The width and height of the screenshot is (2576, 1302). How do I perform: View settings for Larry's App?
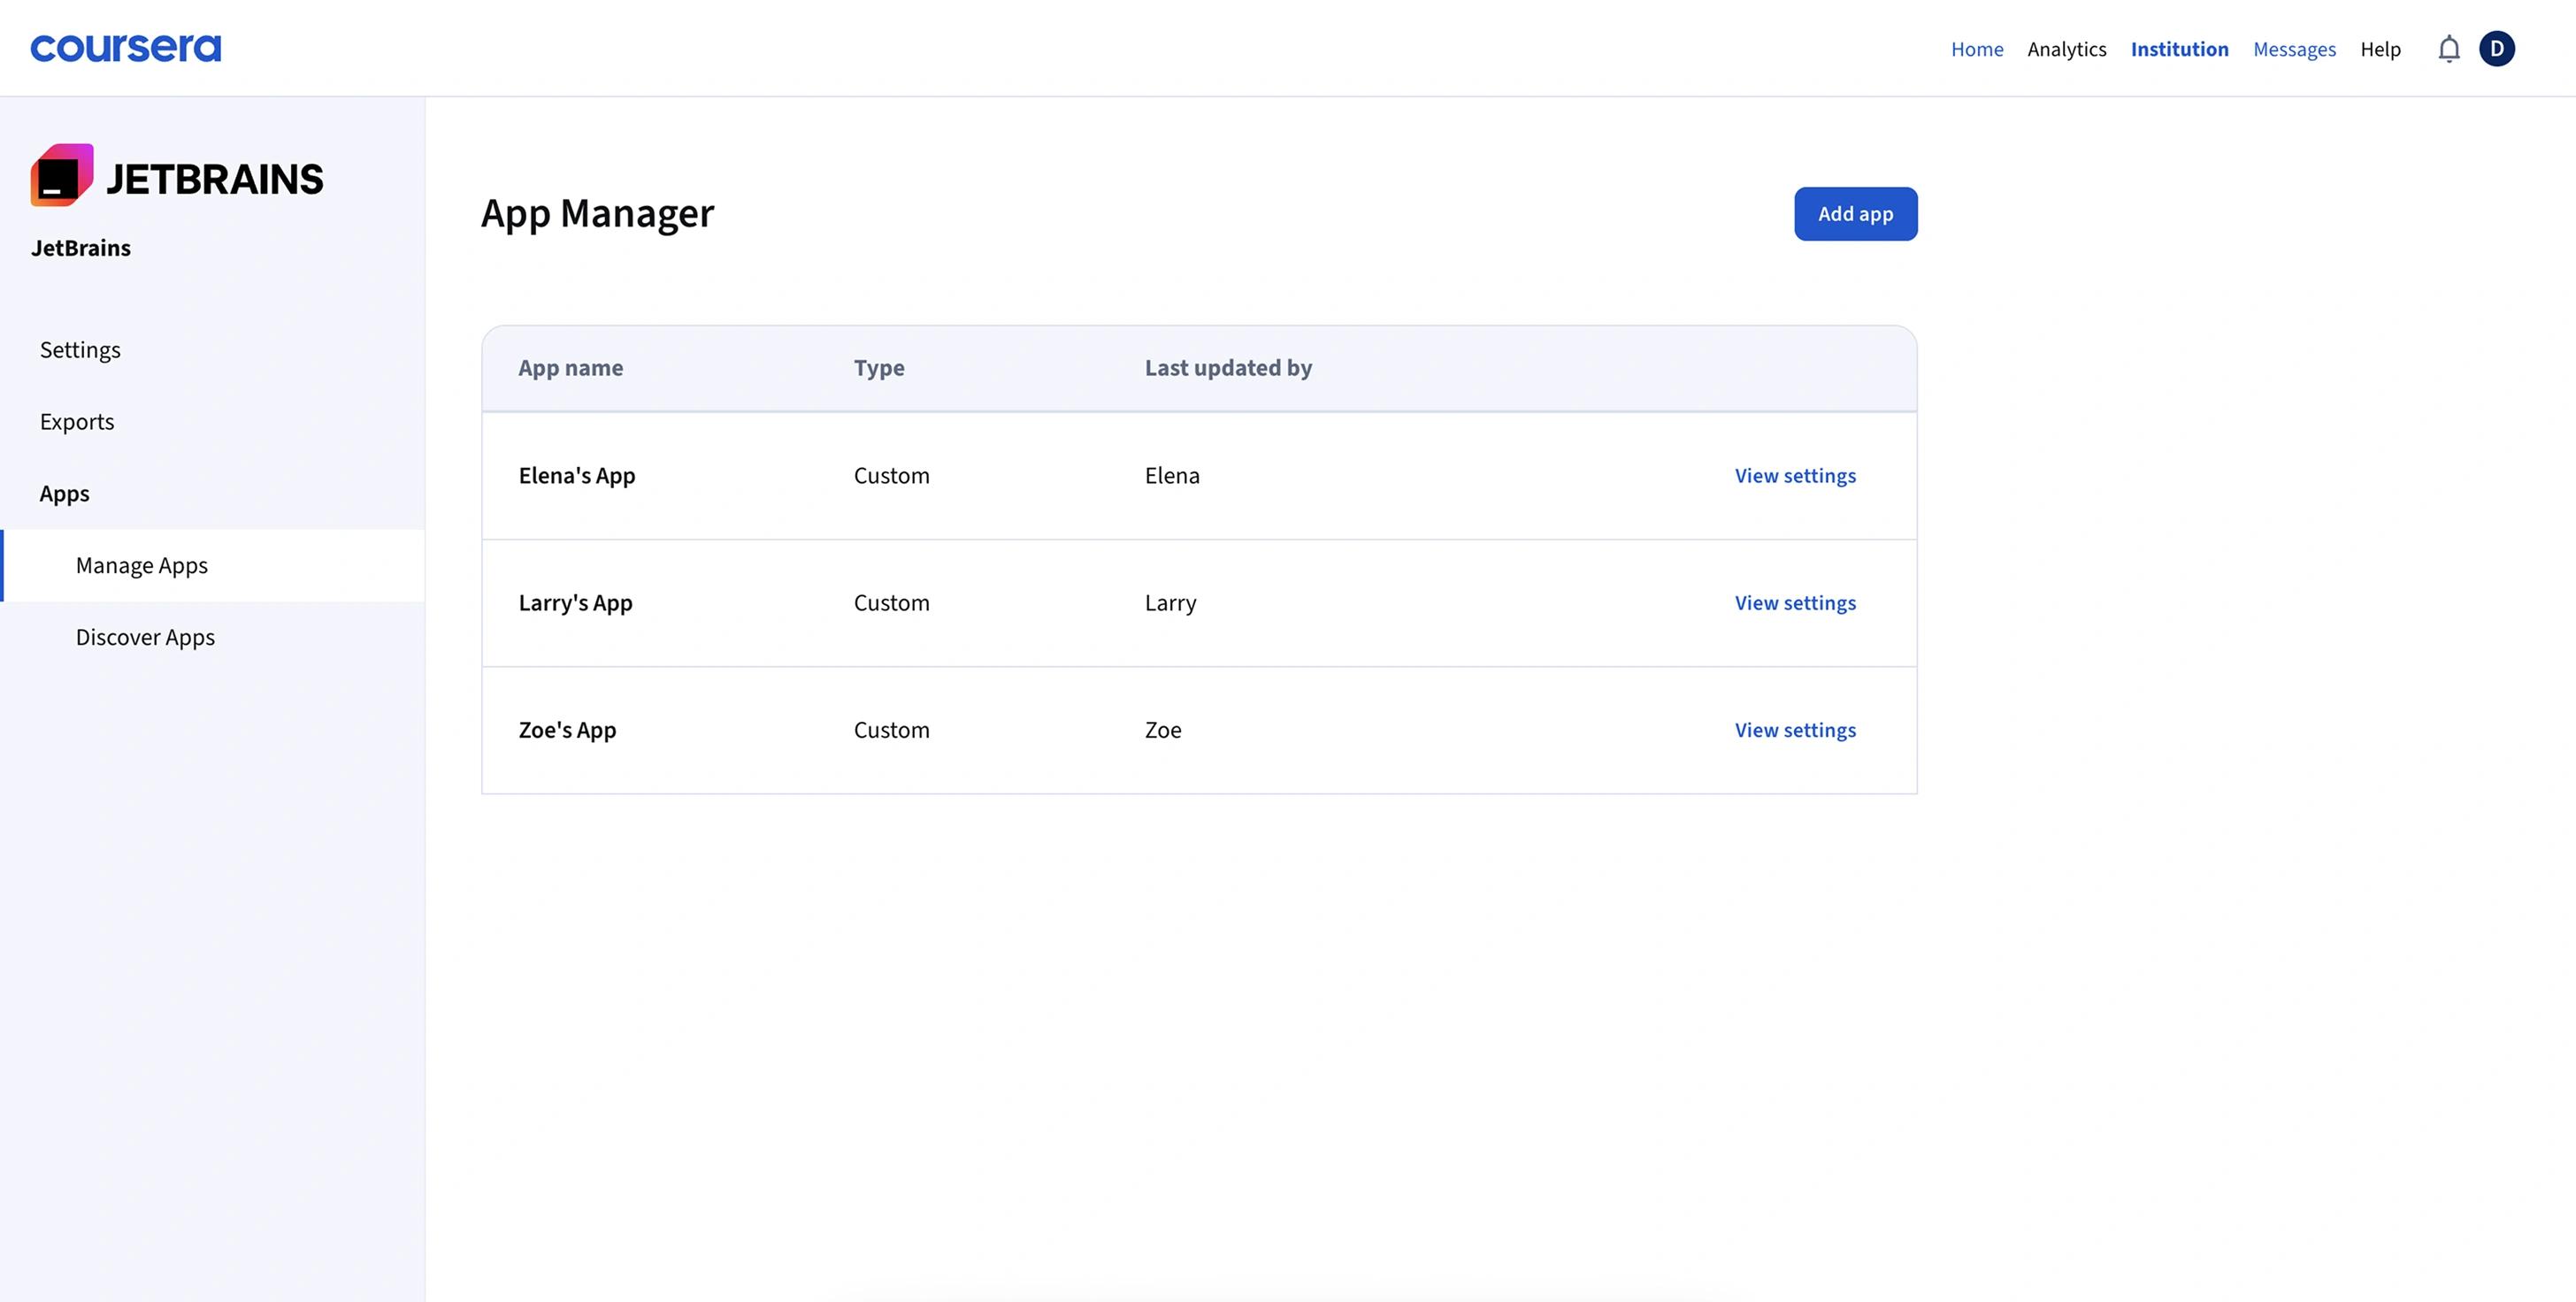(1794, 603)
